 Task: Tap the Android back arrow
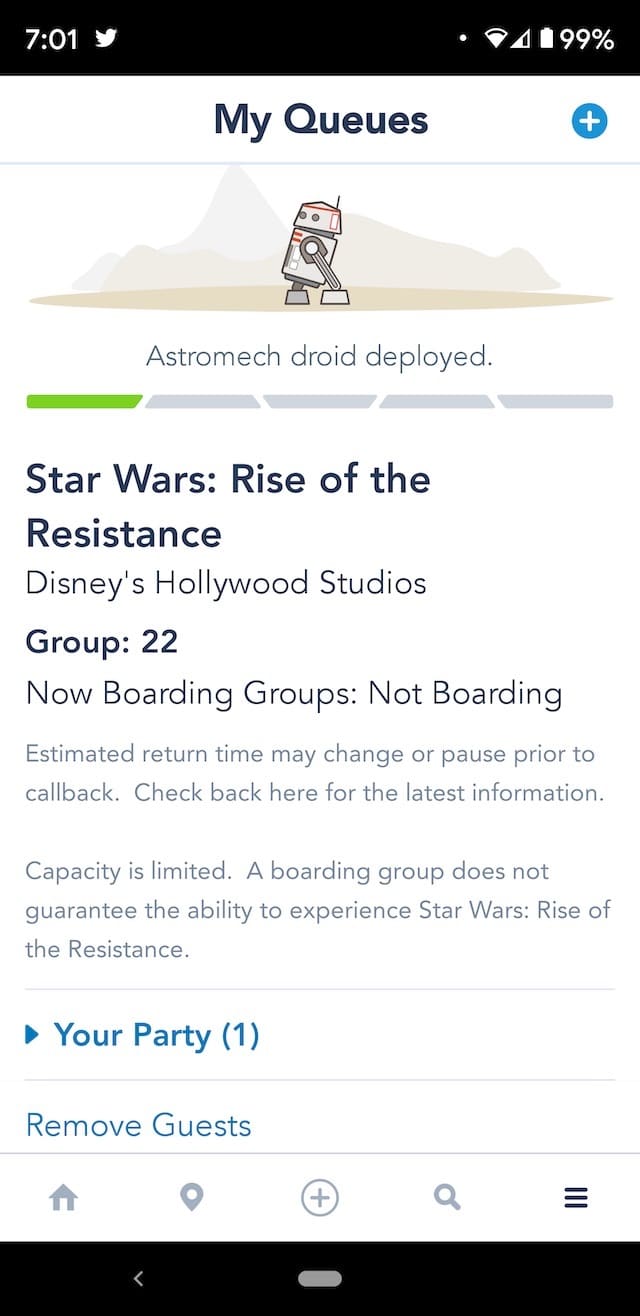[139, 1278]
